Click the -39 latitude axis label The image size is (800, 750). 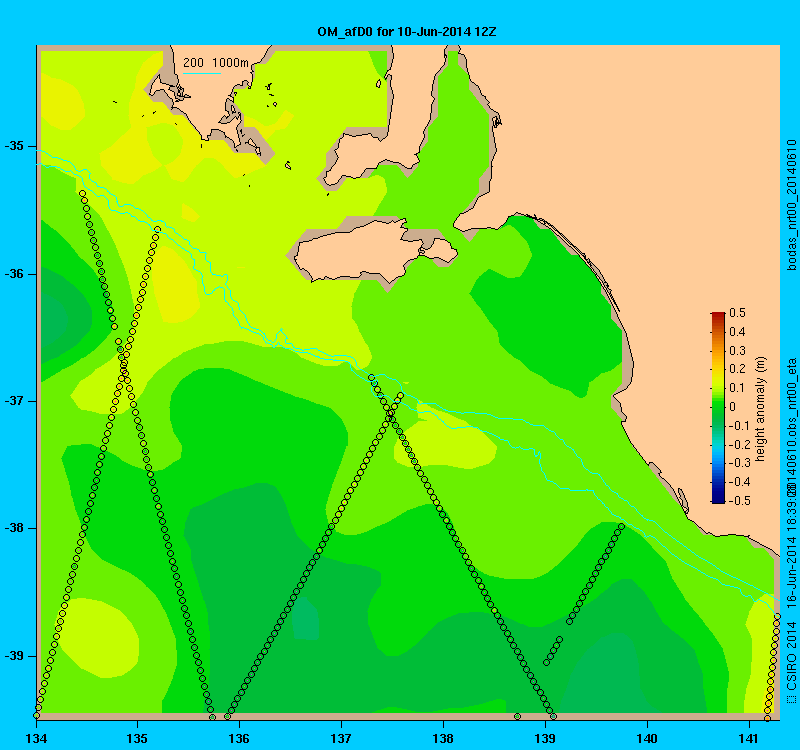[x=14, y=656]
